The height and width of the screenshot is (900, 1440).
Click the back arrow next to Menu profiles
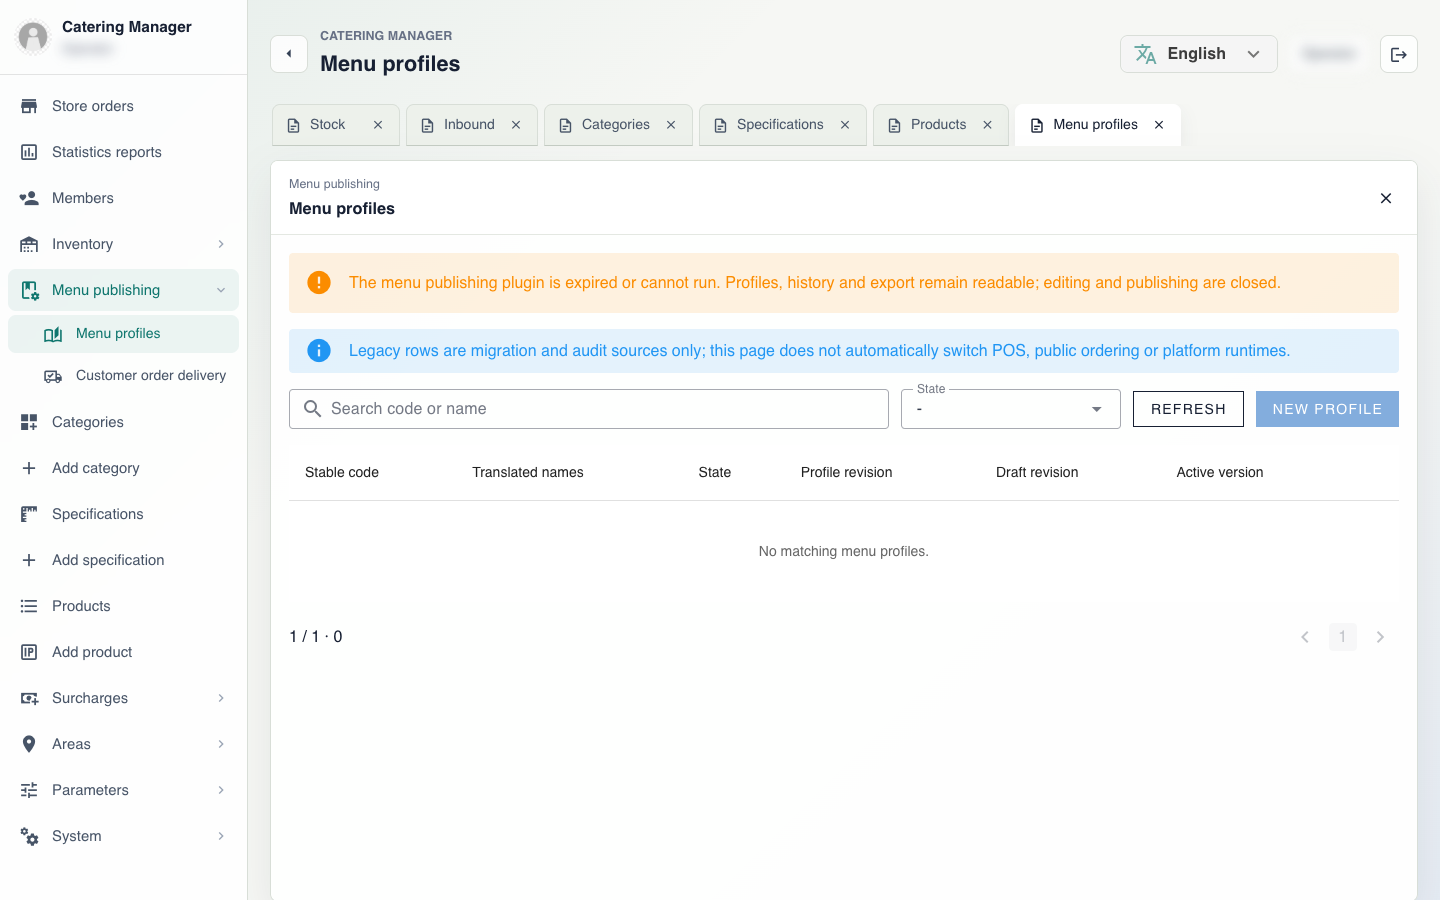click(289, 54)
